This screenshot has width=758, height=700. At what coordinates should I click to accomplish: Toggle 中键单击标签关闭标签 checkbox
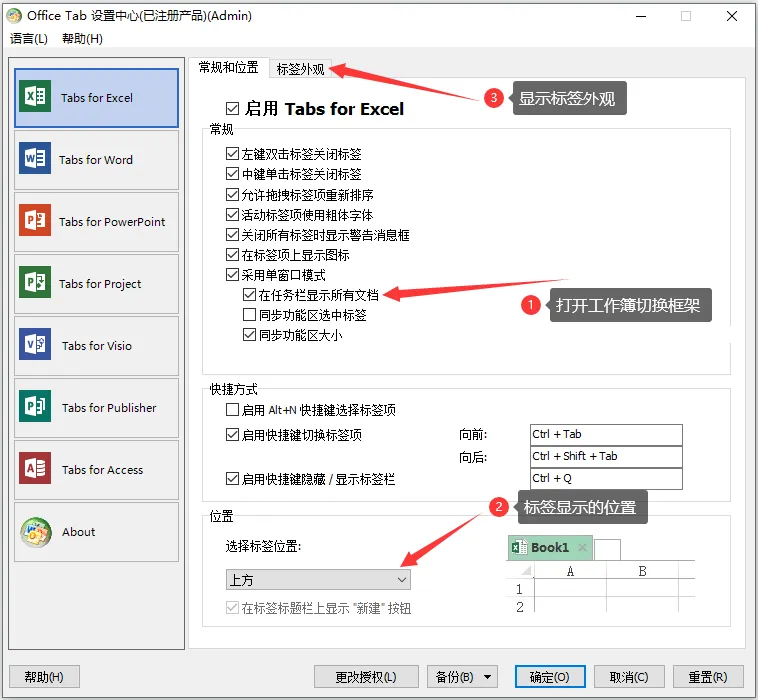232,174
